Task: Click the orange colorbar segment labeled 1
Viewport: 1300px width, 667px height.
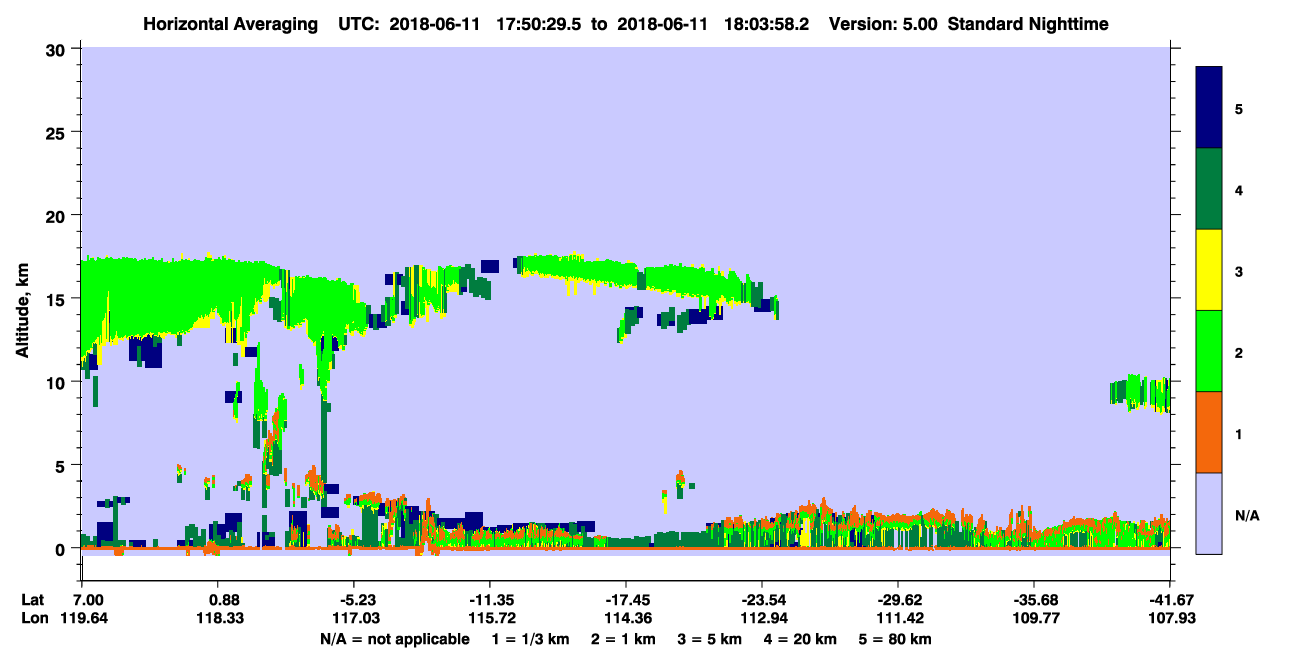Action: tap(1209, 432)
